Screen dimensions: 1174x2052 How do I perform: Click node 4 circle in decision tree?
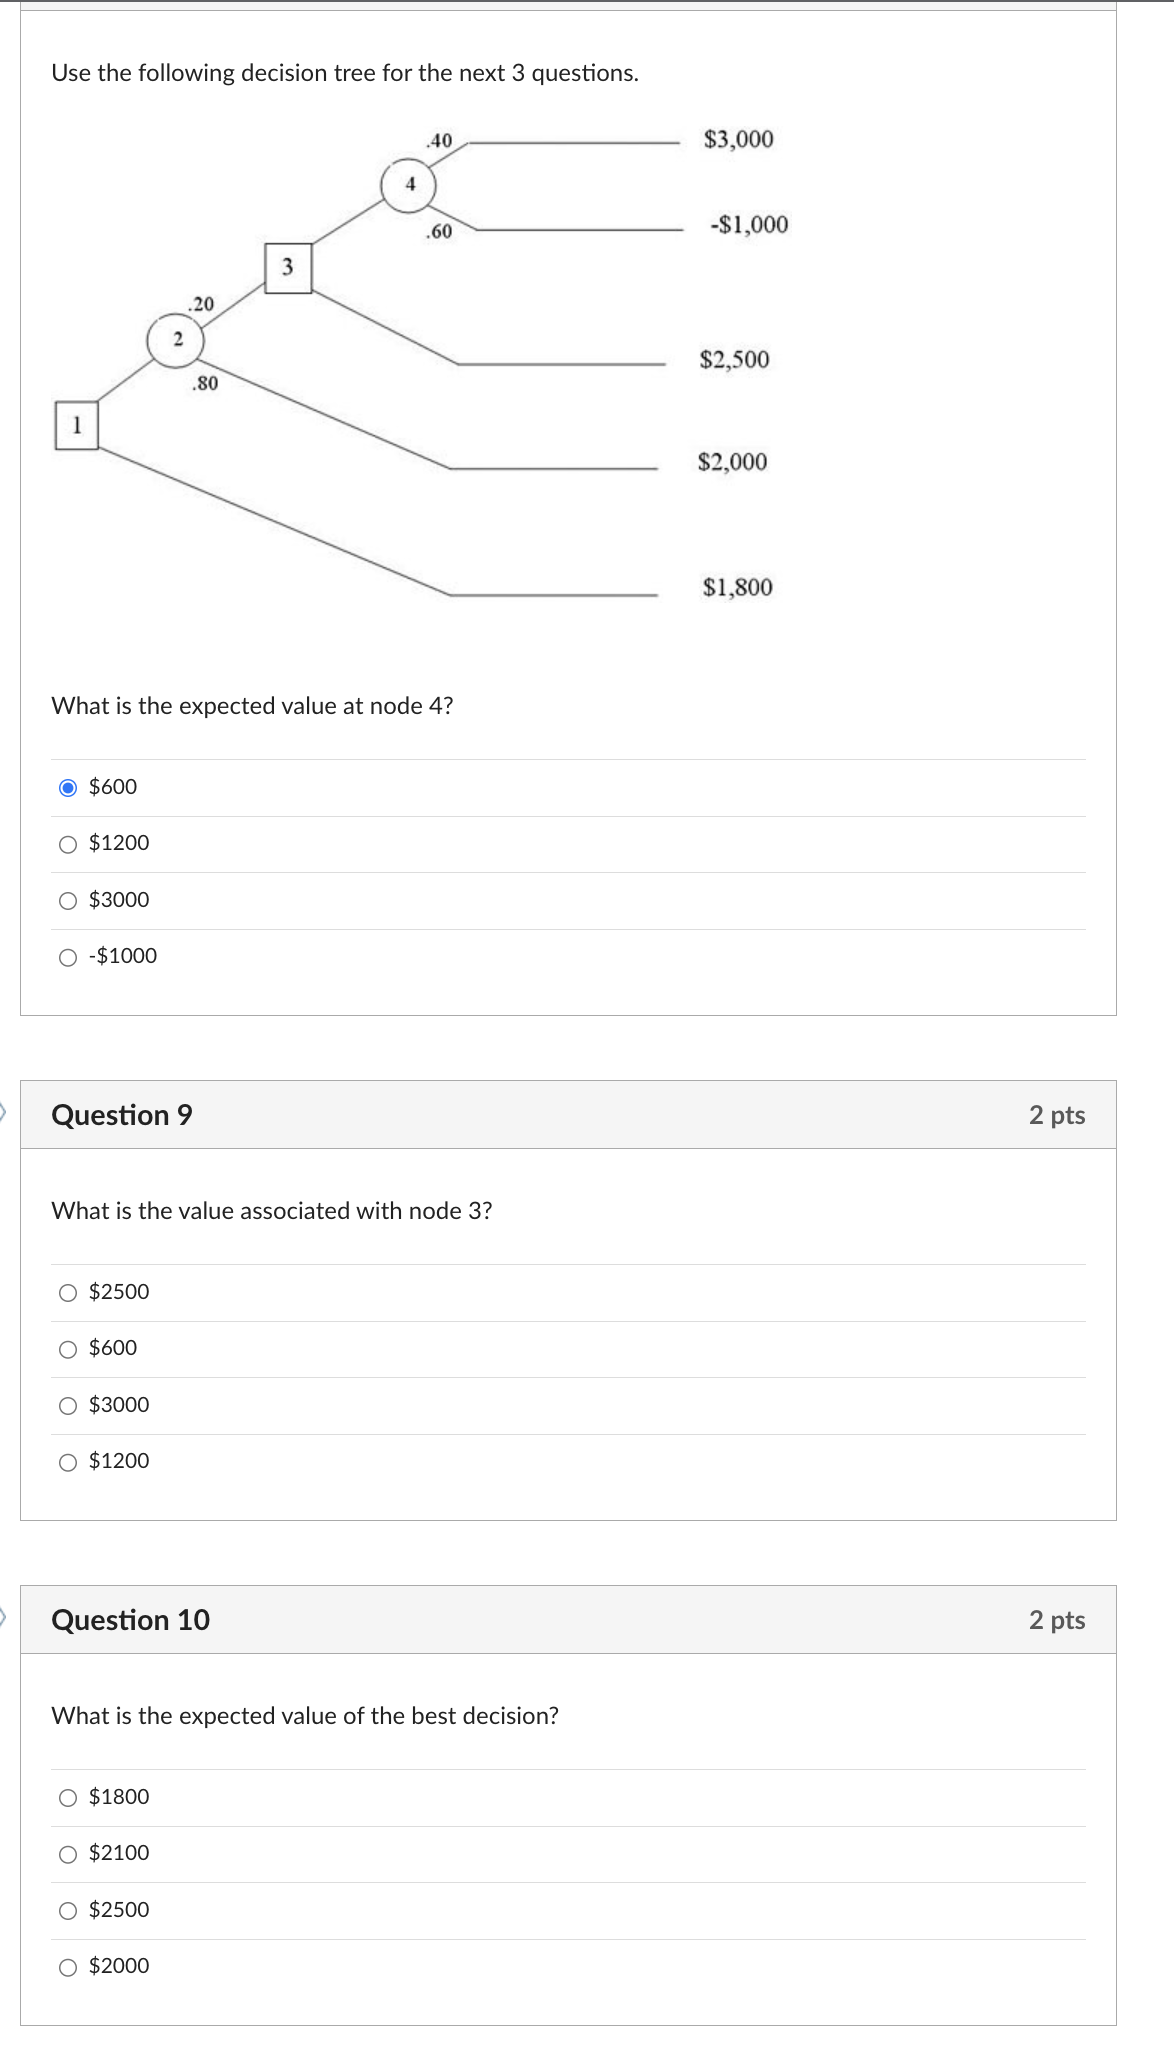409,185
